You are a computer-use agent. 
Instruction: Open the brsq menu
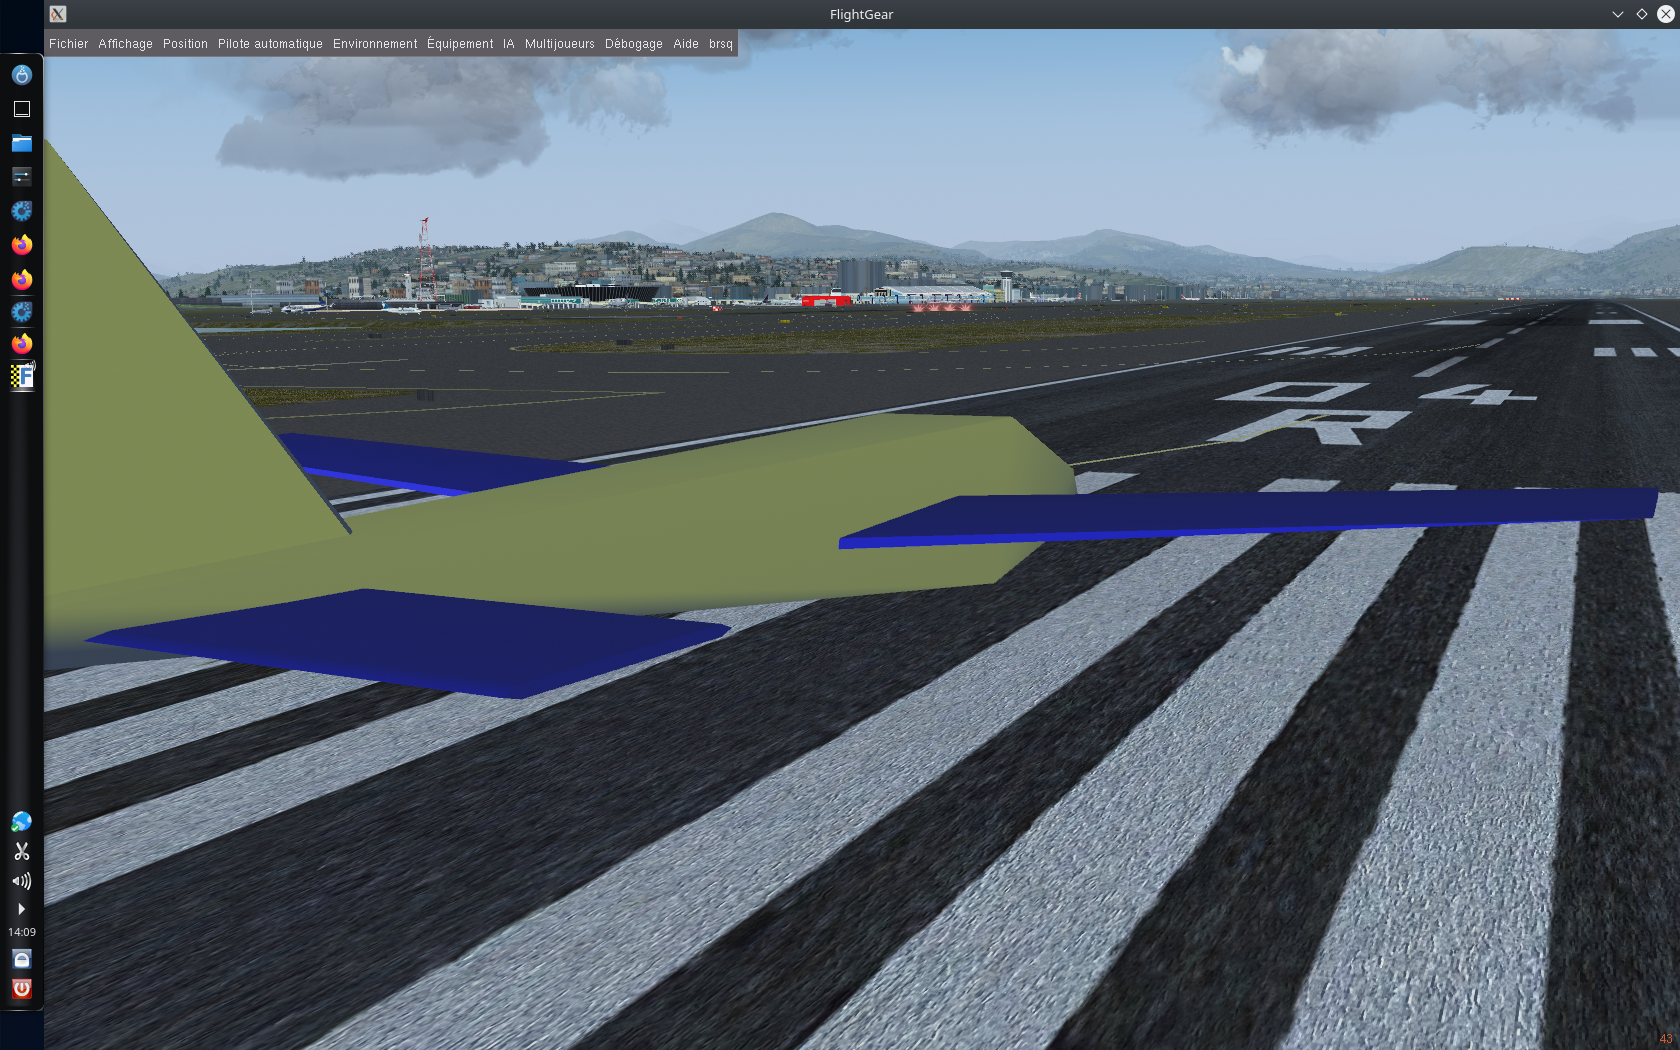point(721,44)
